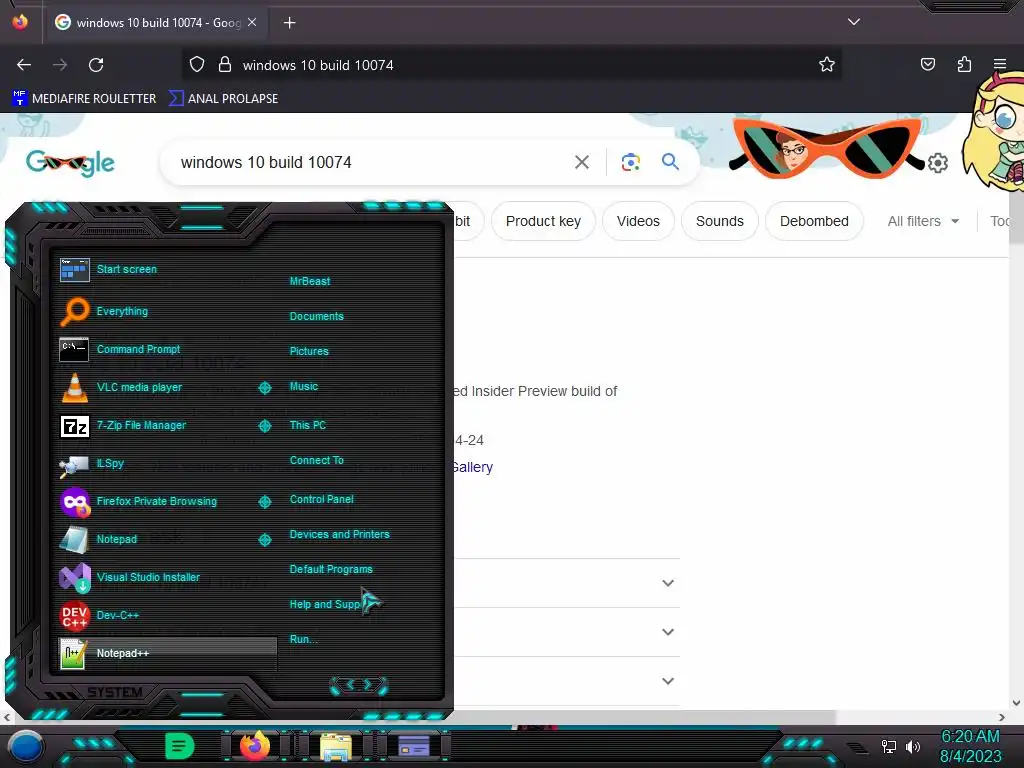Open purple window app on taskbar
This screenshot has height=768, width=1024.
click(414, 746)
